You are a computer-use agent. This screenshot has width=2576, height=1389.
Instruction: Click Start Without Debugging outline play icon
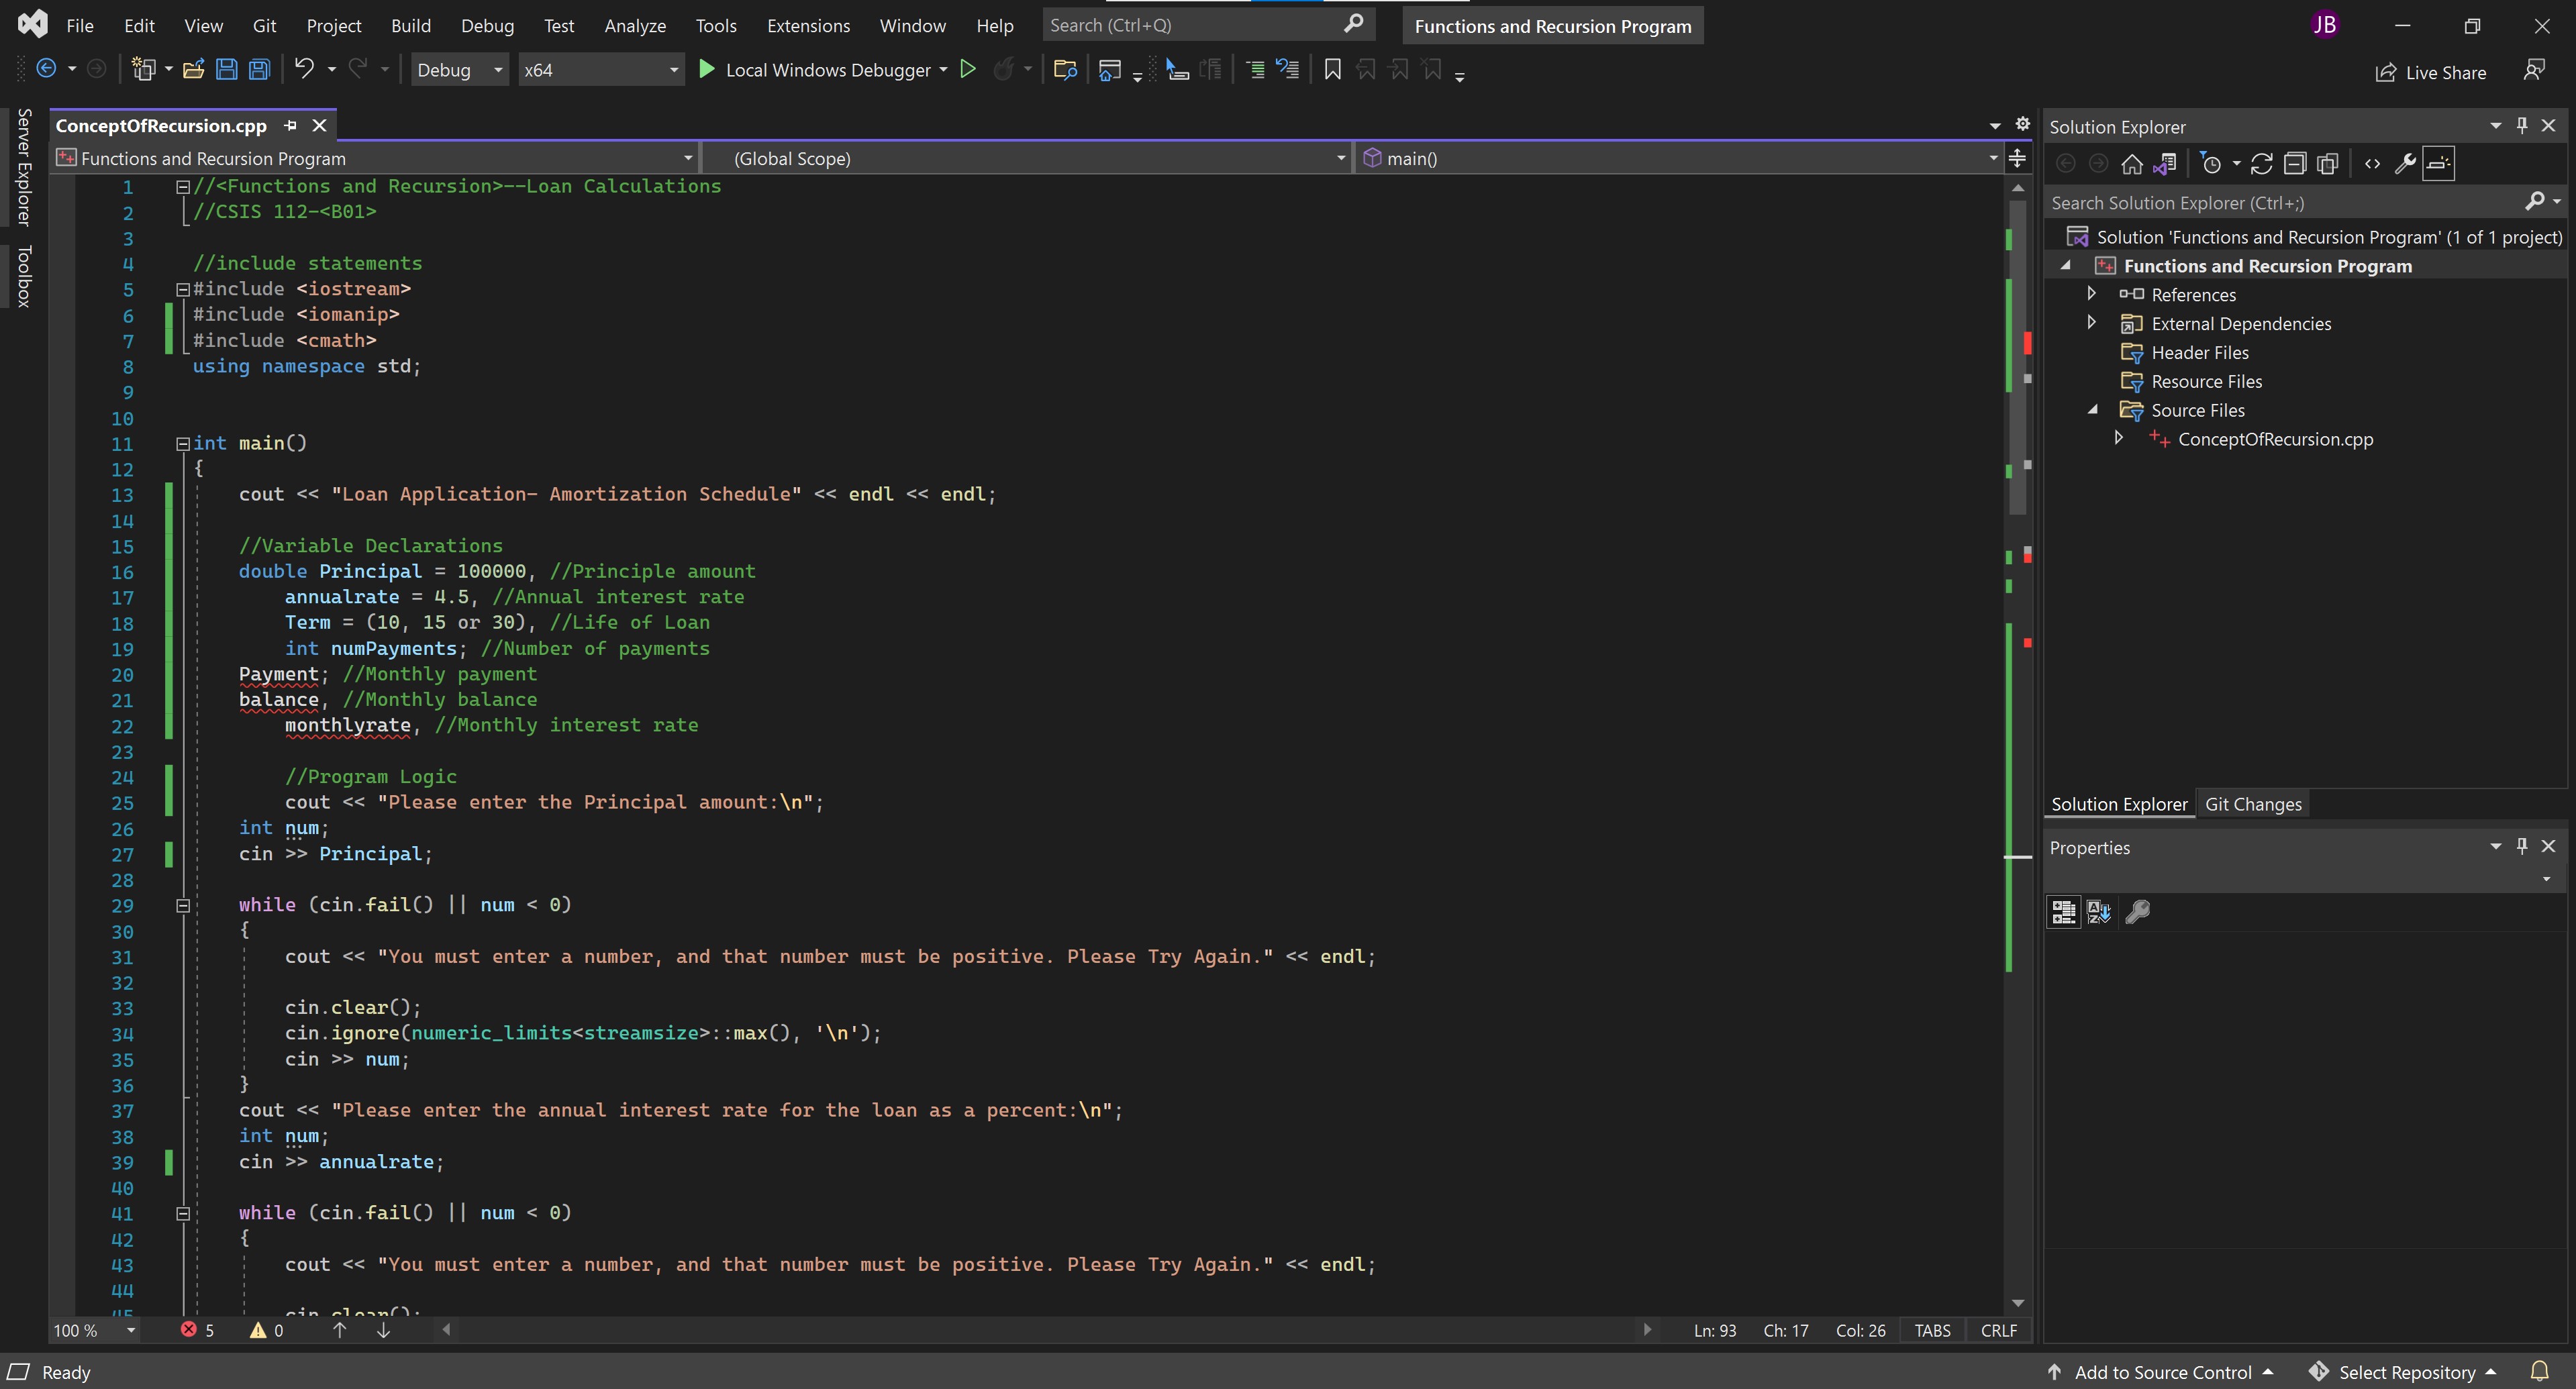[x=967, y=69]
